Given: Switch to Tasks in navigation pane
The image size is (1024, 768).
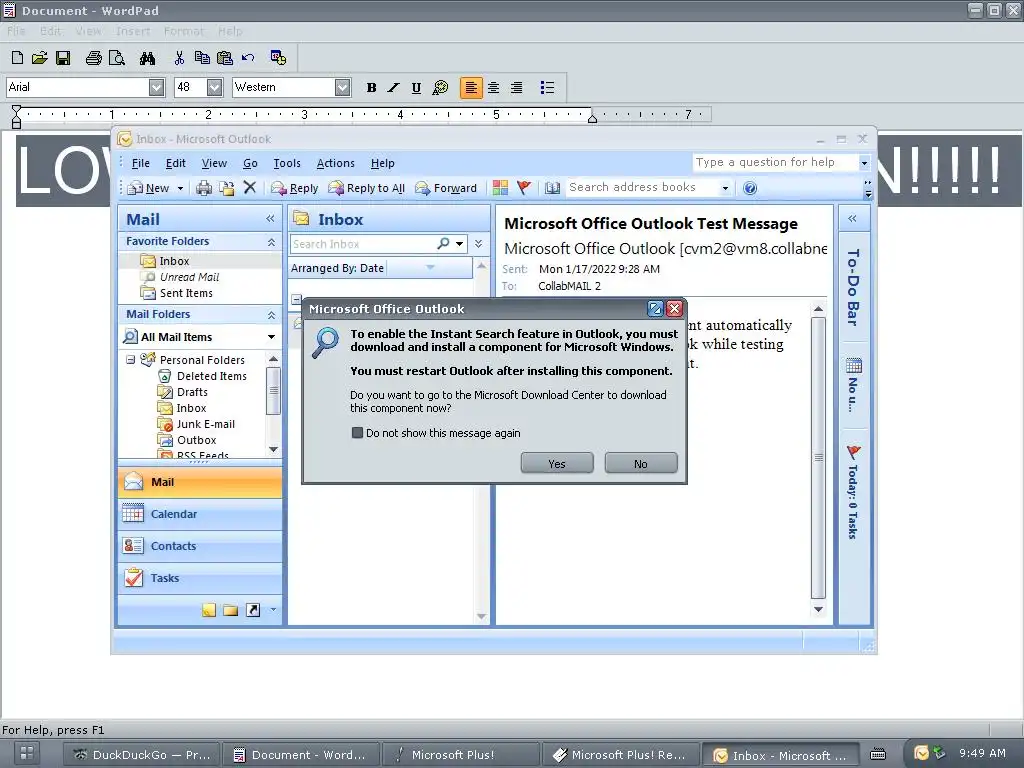Looking at the screenshot, I should (x=200, y=578).
